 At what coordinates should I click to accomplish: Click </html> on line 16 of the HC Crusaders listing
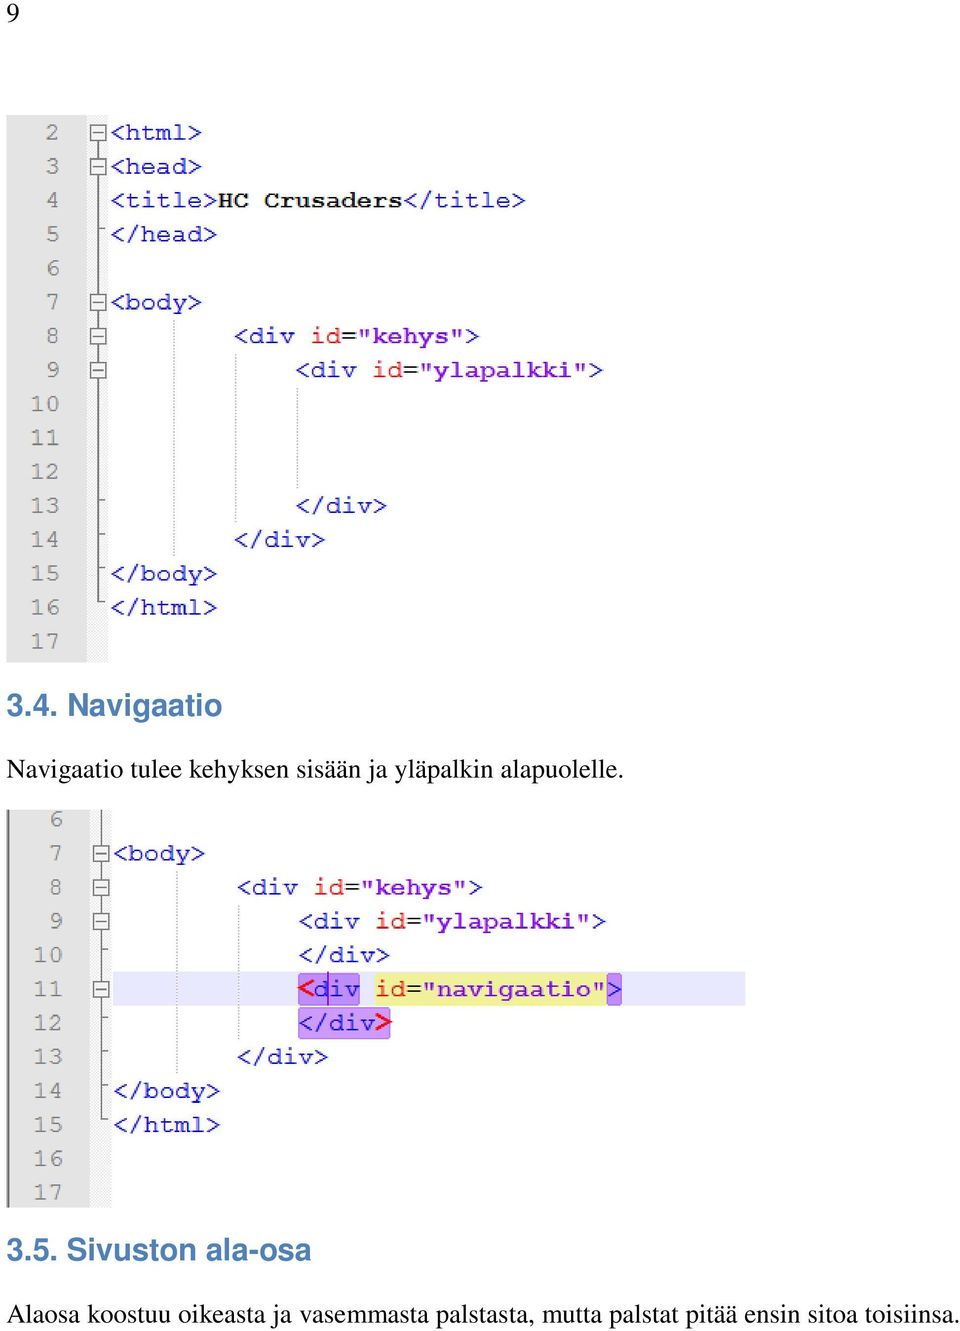(164, 608)
